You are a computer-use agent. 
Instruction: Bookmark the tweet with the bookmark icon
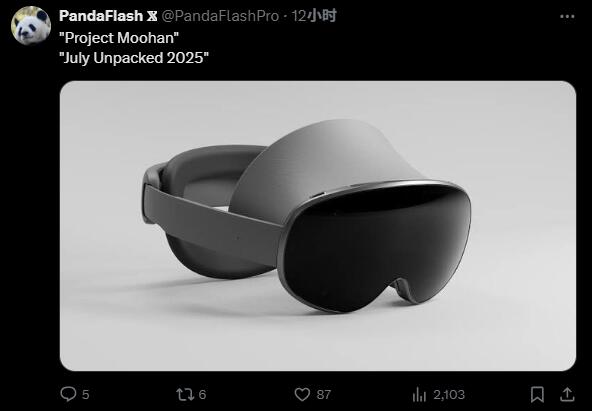tap(537, 394)
